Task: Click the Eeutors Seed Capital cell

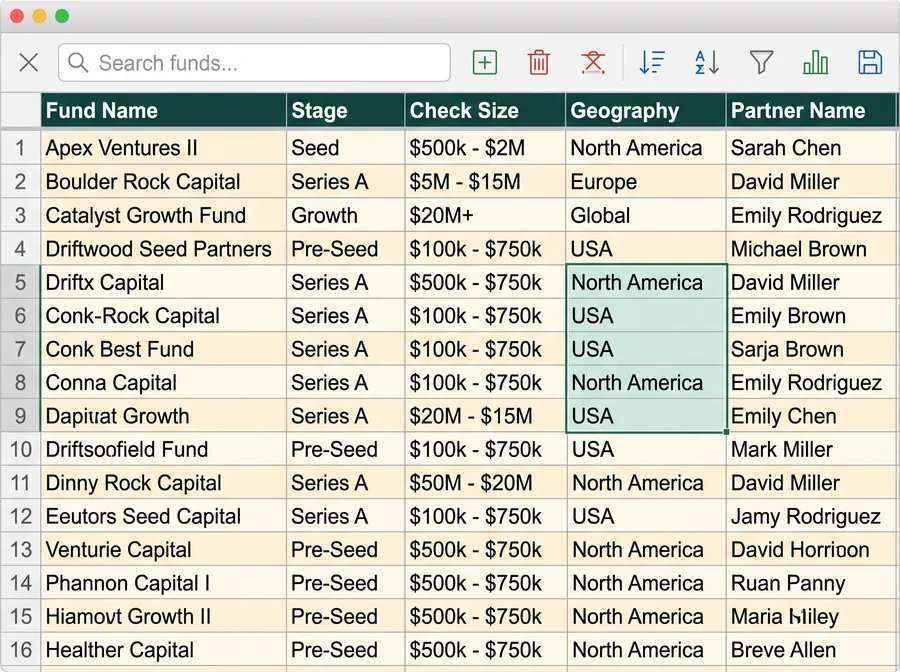Action: (x=164, y=516)
